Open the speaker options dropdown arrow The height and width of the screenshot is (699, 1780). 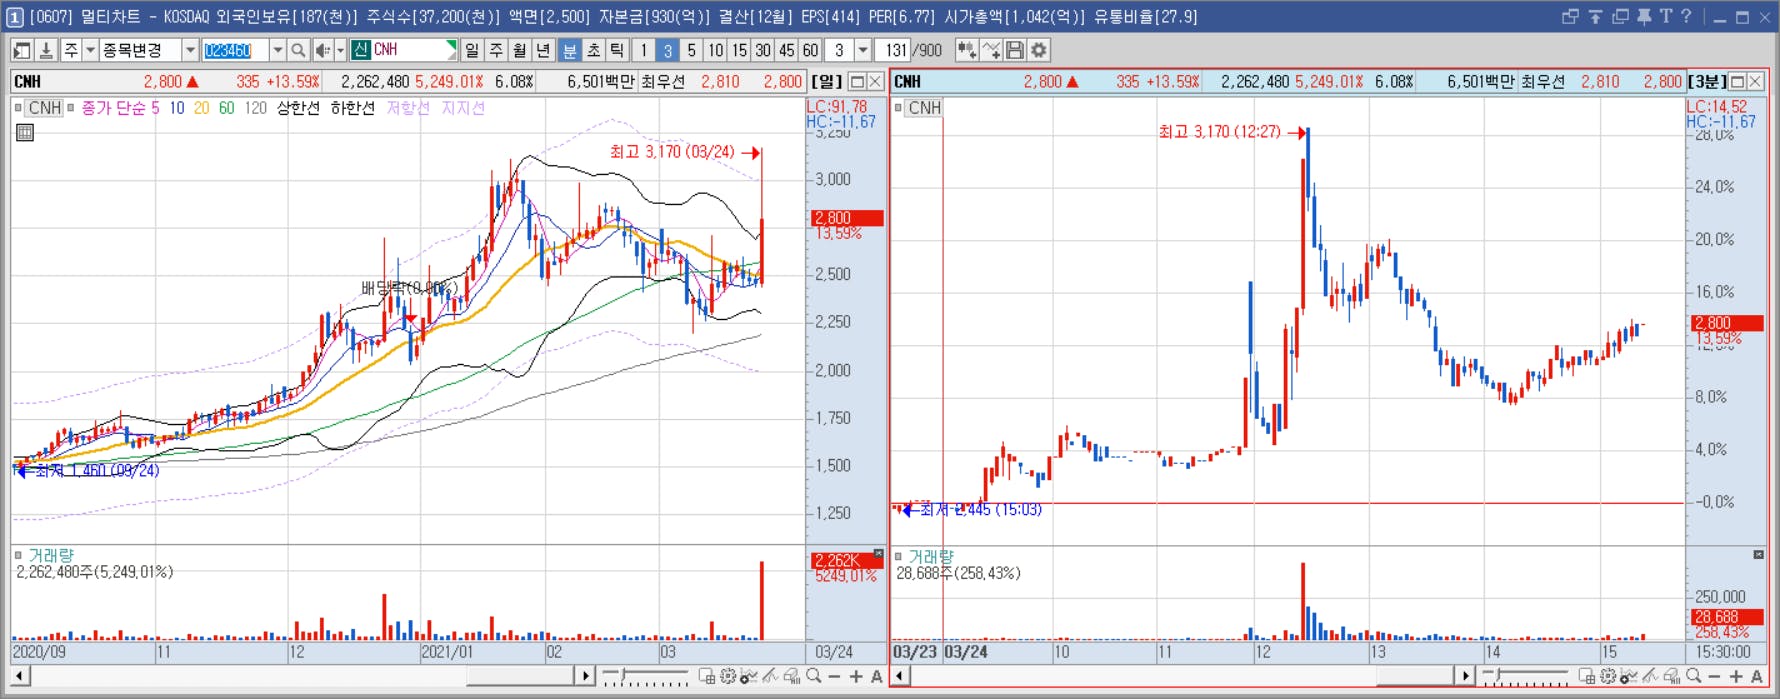(x=340, y=50)
